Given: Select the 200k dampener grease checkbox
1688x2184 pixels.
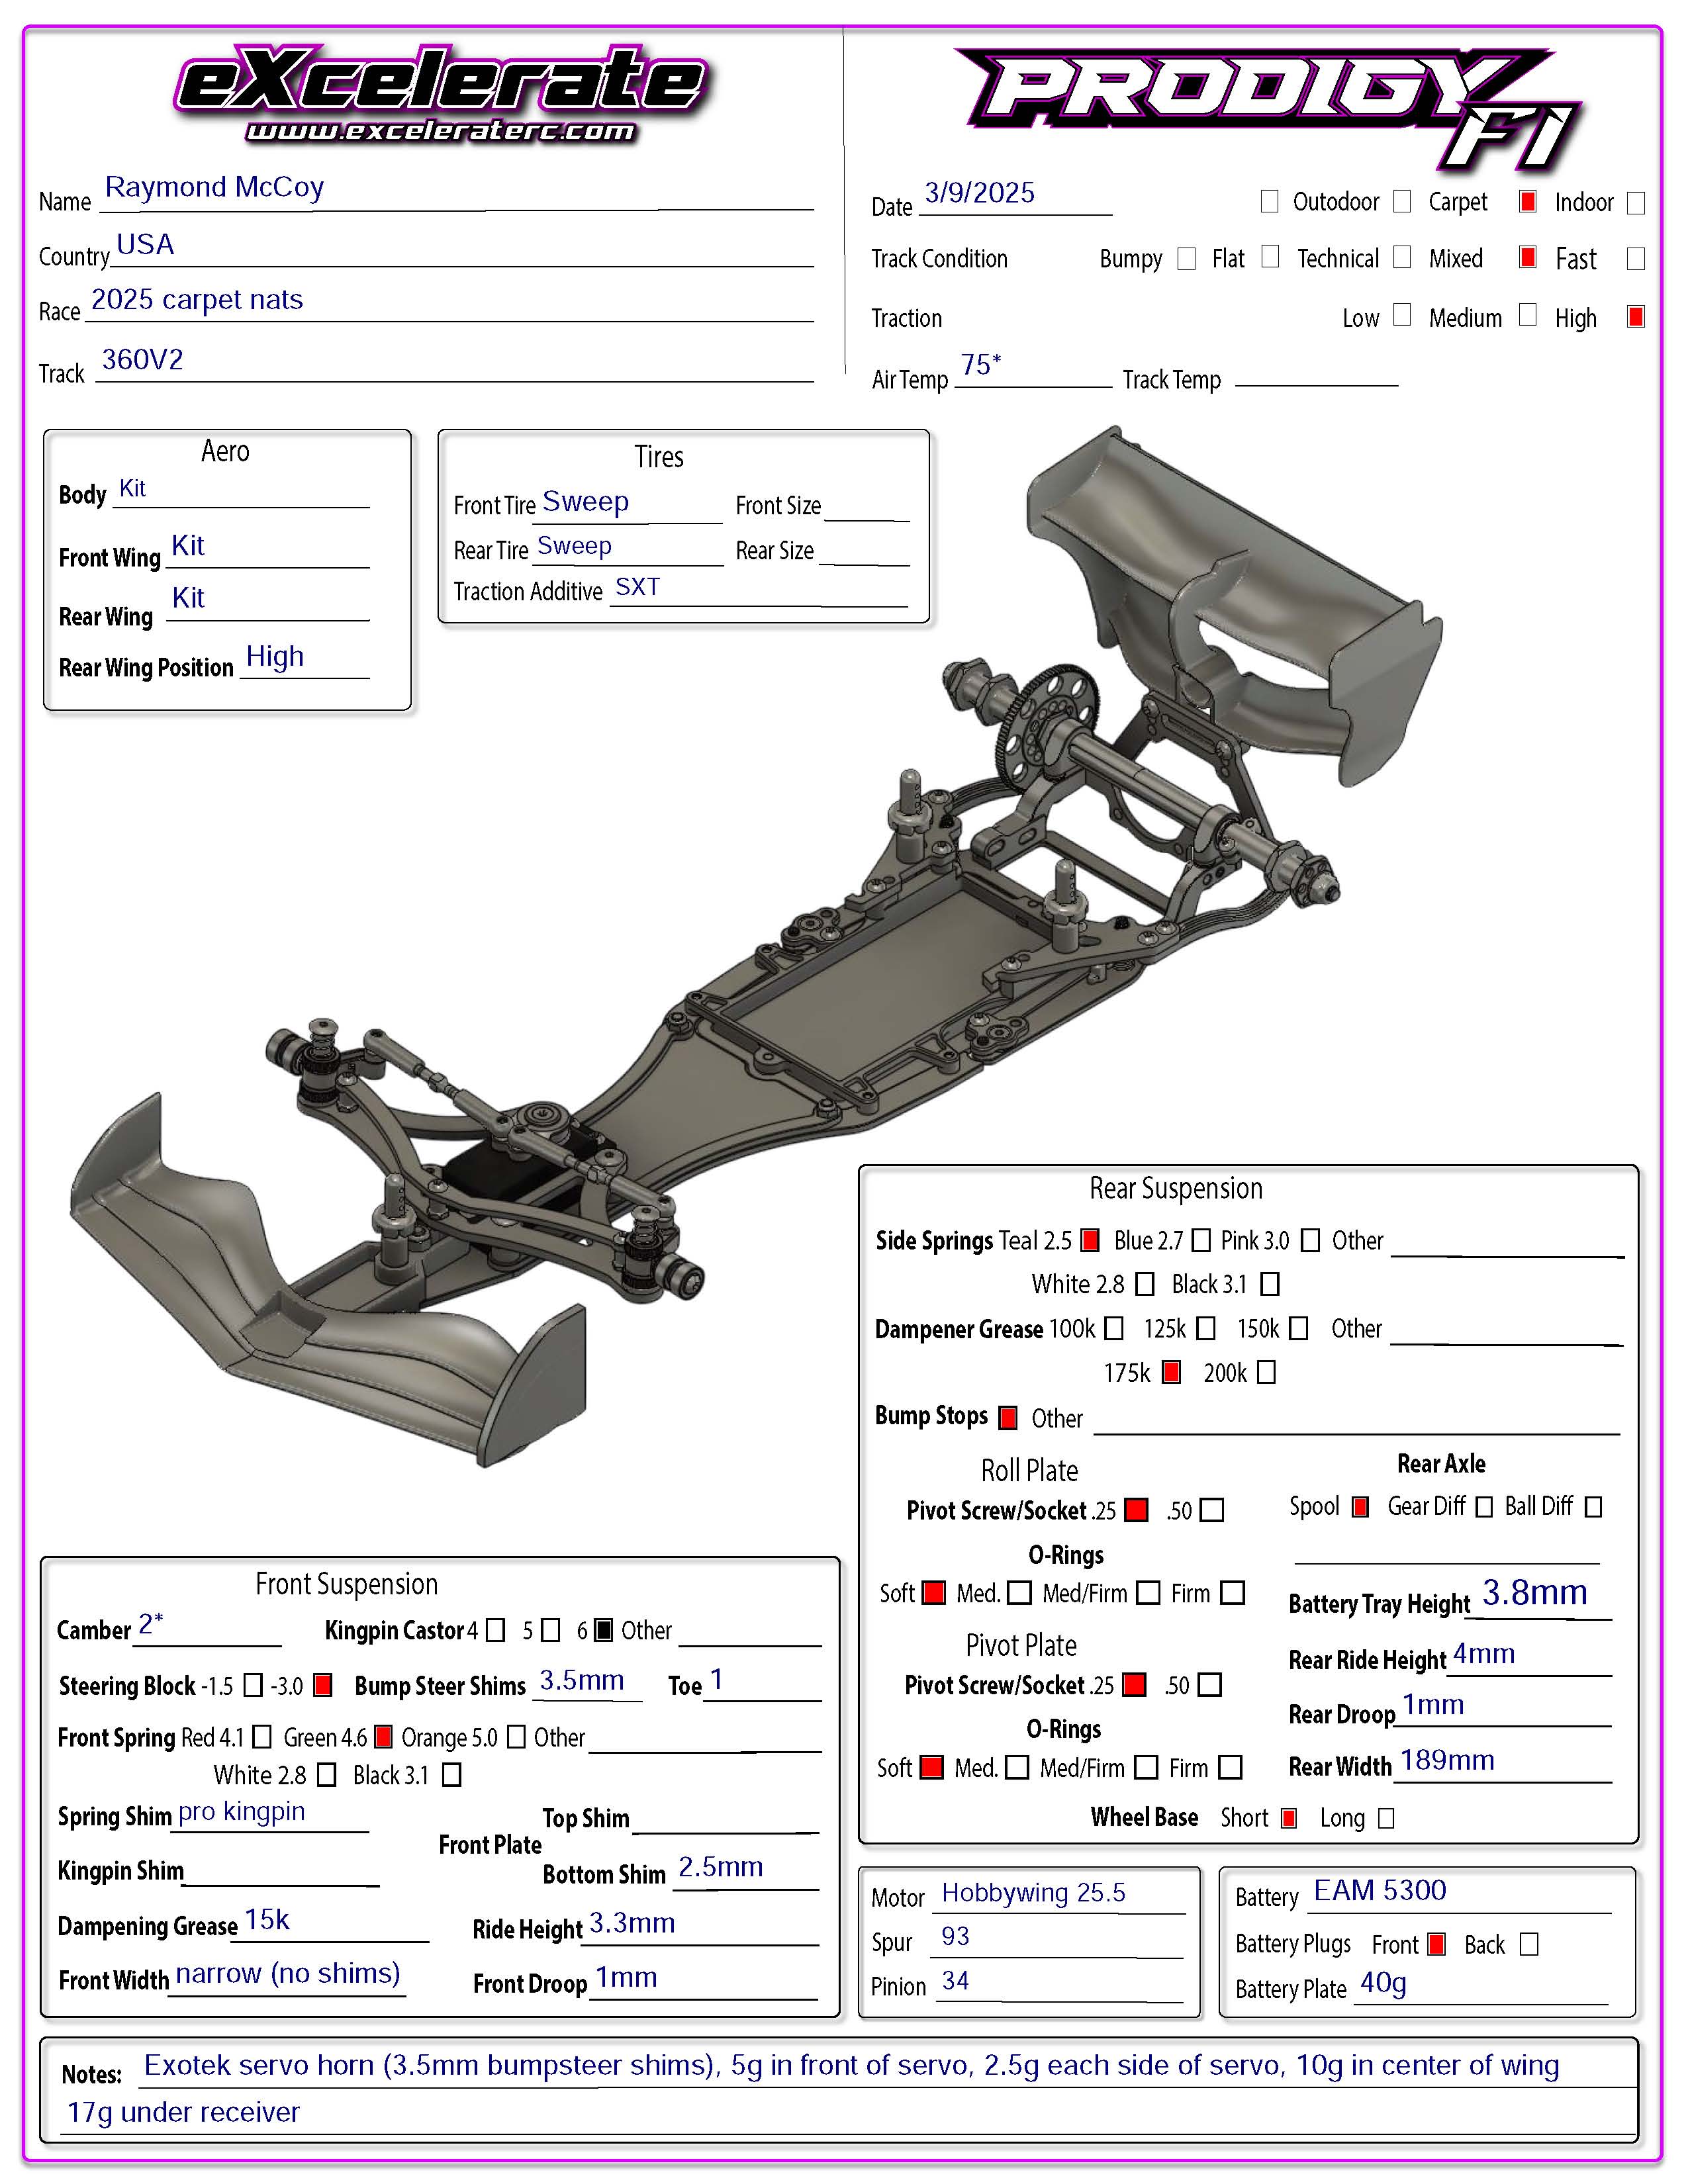Looking at the screenshot, I should pyautogui.click(x=1266, y=1372).
